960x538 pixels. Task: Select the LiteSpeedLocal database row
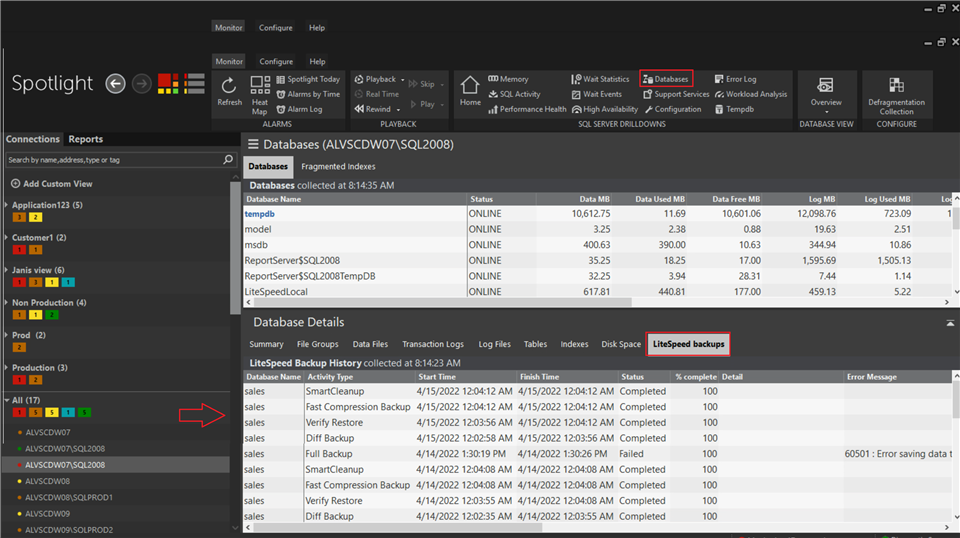[x=597, y=292]
